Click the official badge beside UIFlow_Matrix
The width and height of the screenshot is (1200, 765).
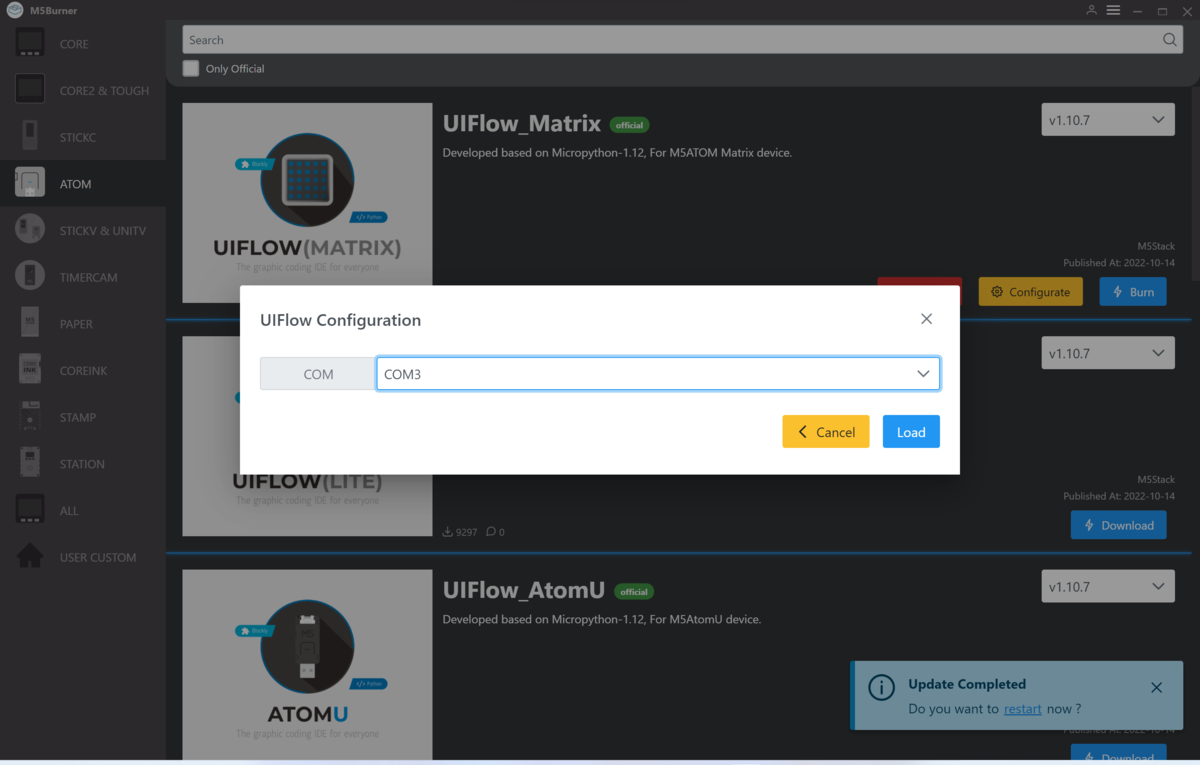[x=630, y=125]
